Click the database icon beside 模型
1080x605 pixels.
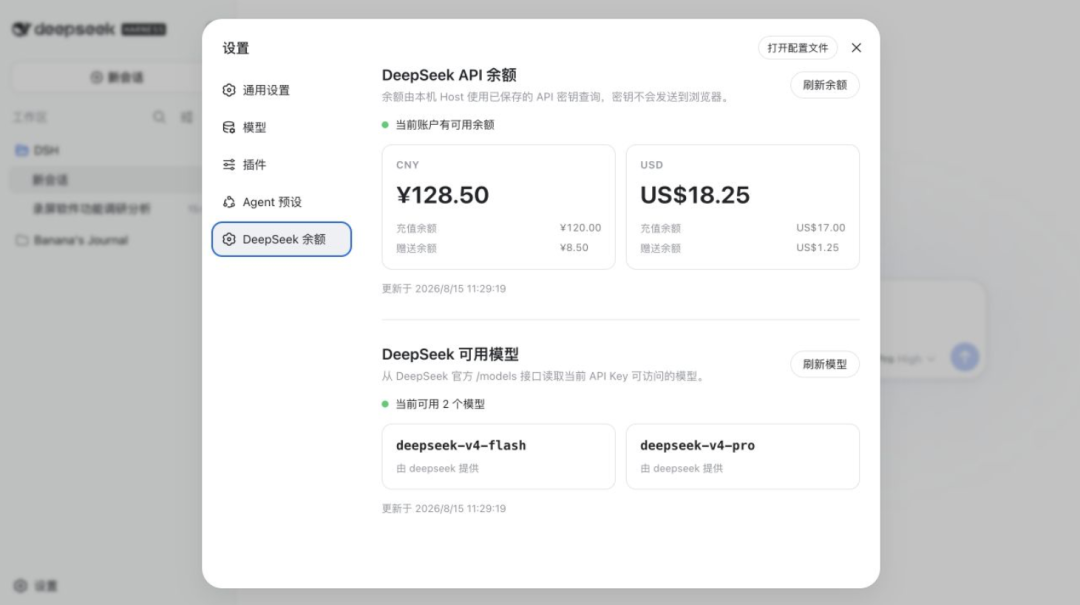tap(229, 127)
